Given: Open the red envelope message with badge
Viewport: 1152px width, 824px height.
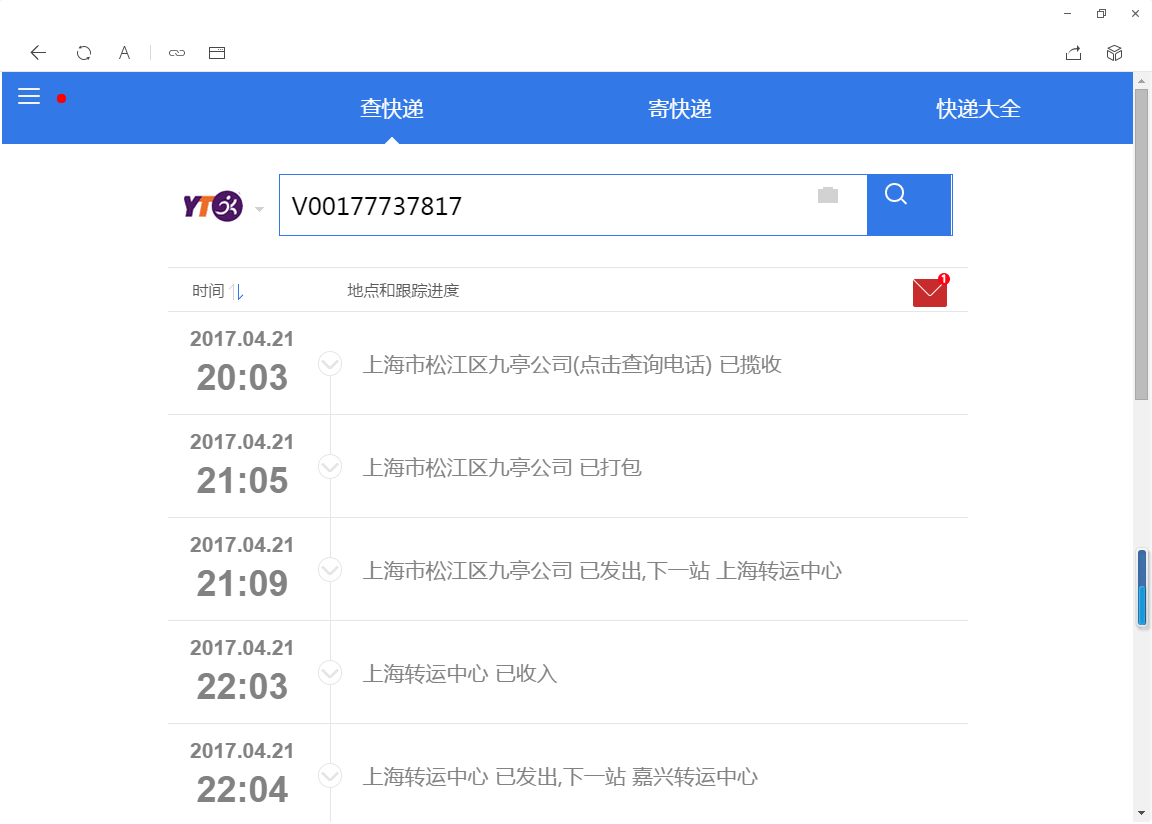Looking at the screenshot, I should click(x=929, y=291).
